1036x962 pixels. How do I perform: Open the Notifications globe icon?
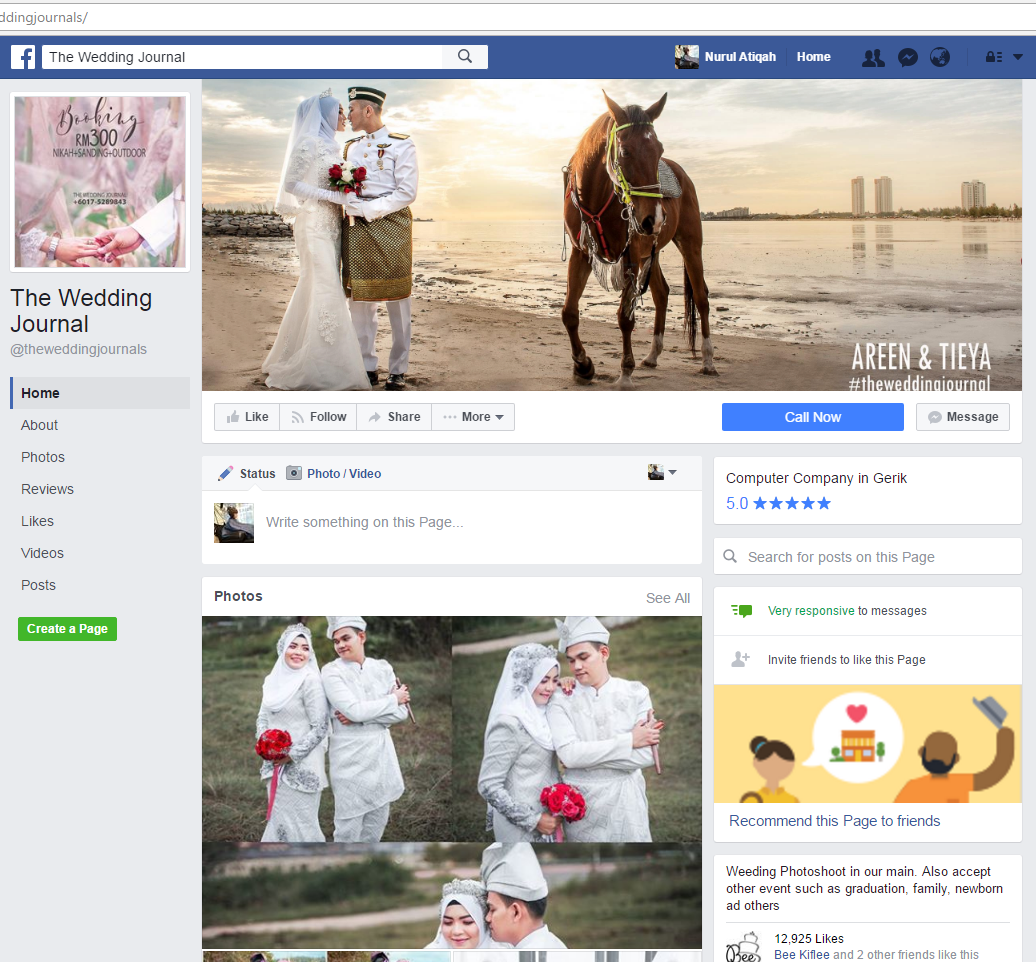940,58
